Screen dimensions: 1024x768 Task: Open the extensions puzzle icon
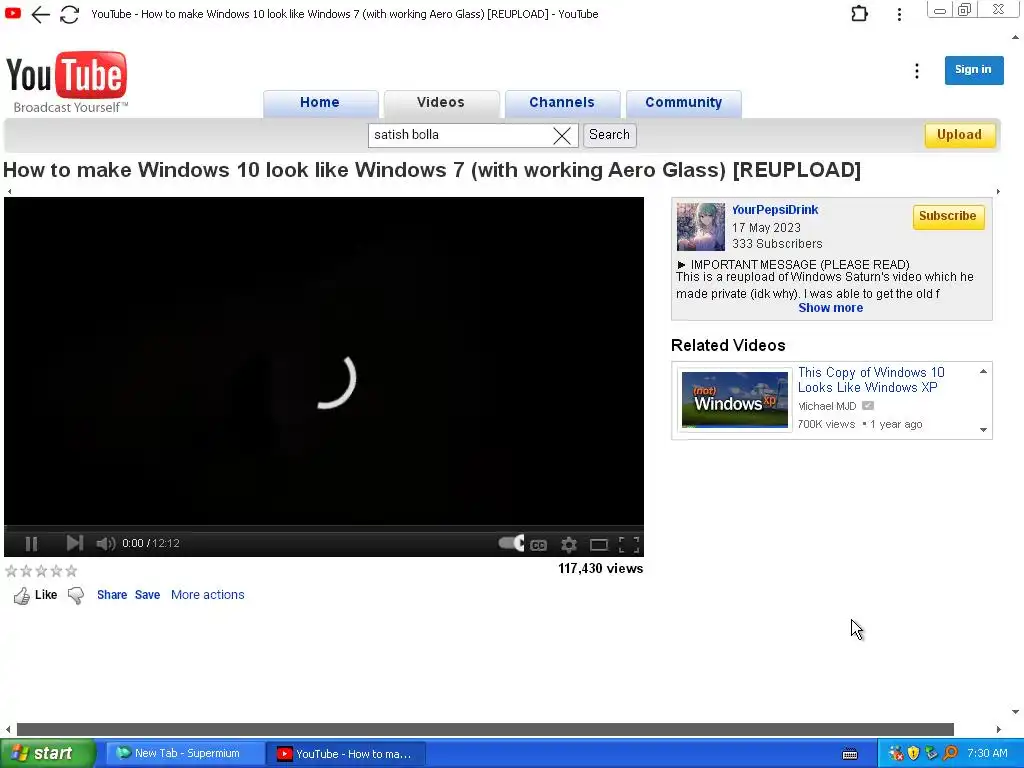[859, 14]
